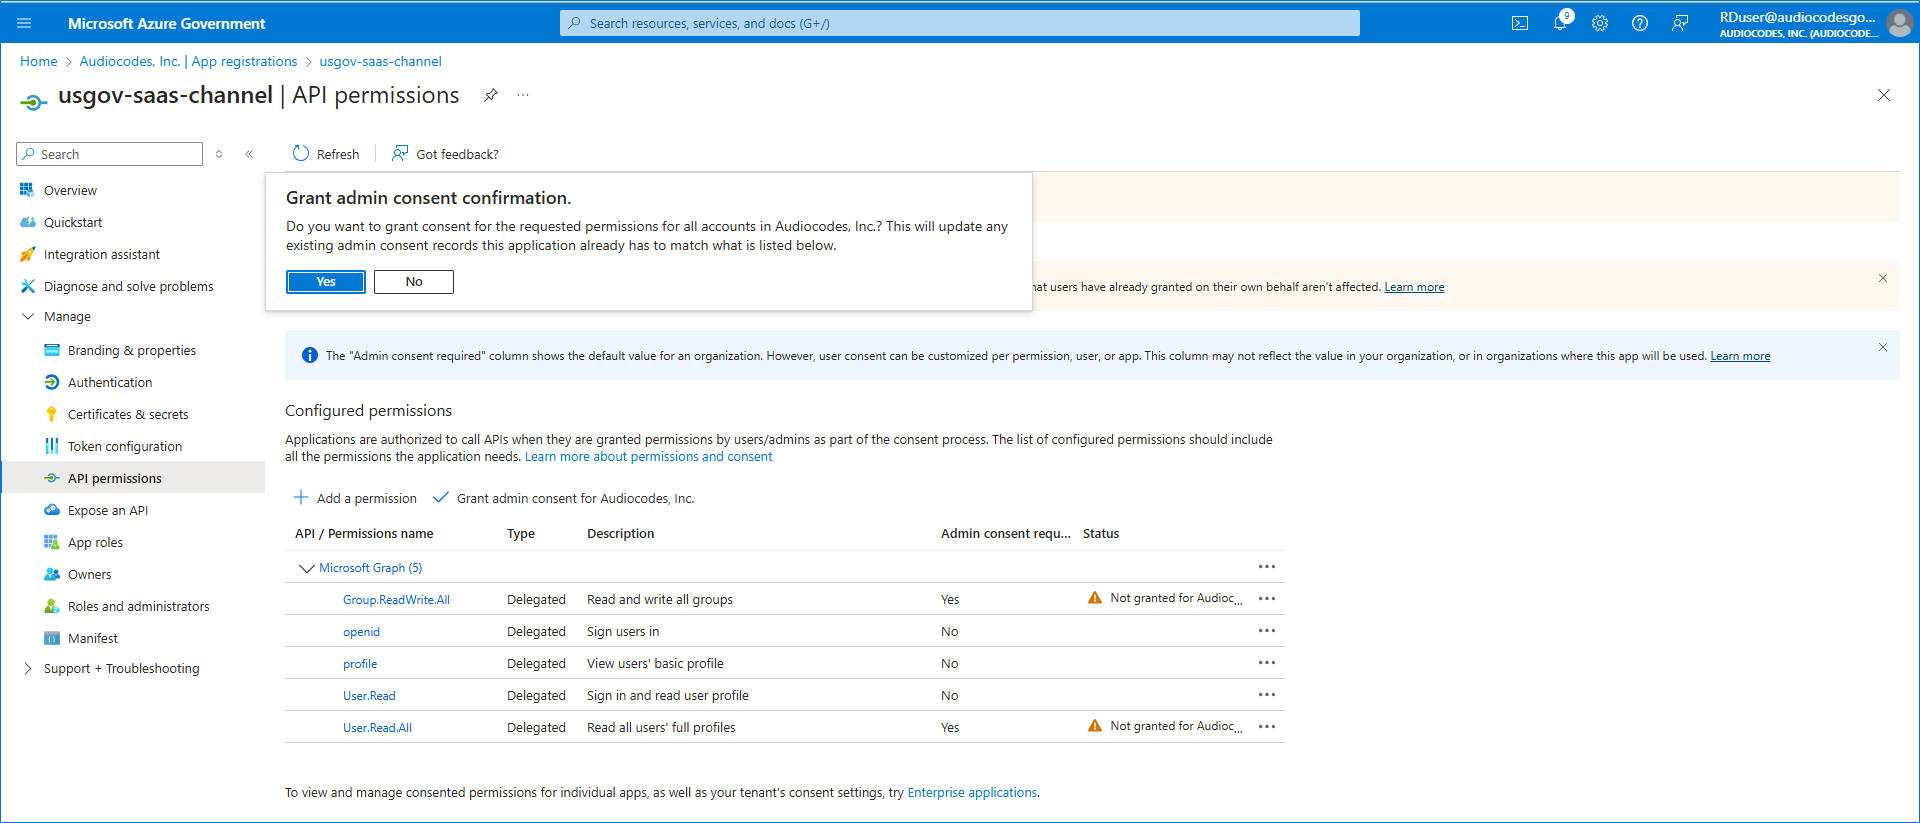Open the openid permission
The width and height of the screenshot is (1920, 823).
(361, 631)
